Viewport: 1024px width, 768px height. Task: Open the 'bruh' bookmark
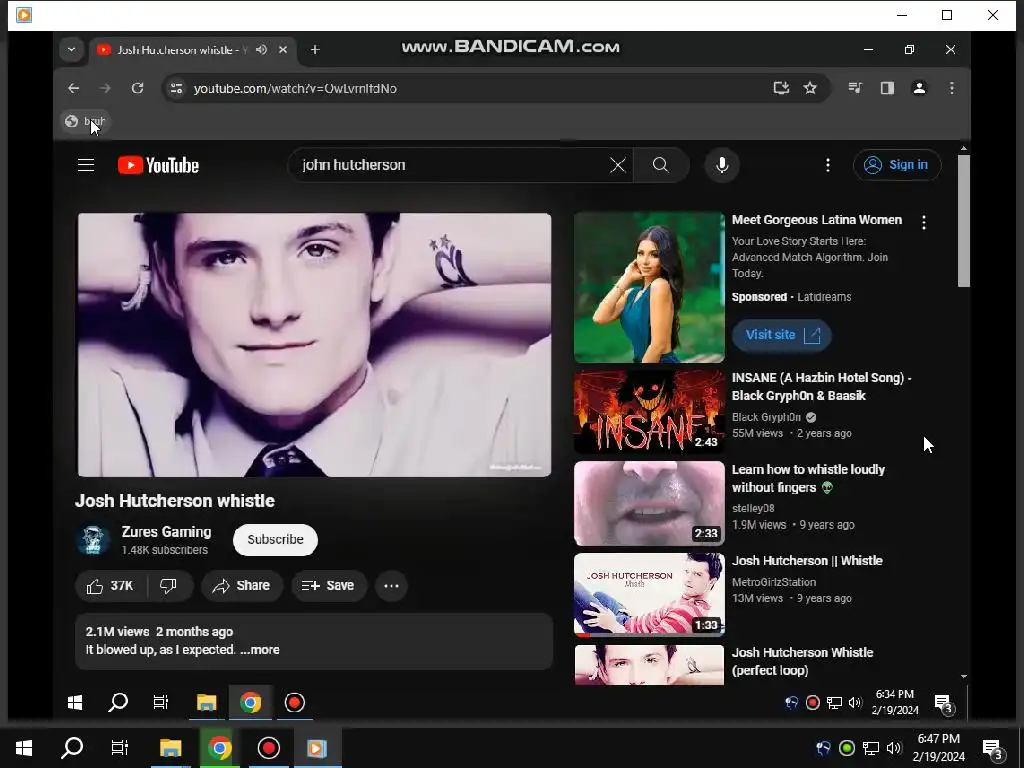(x=86, y=121)
